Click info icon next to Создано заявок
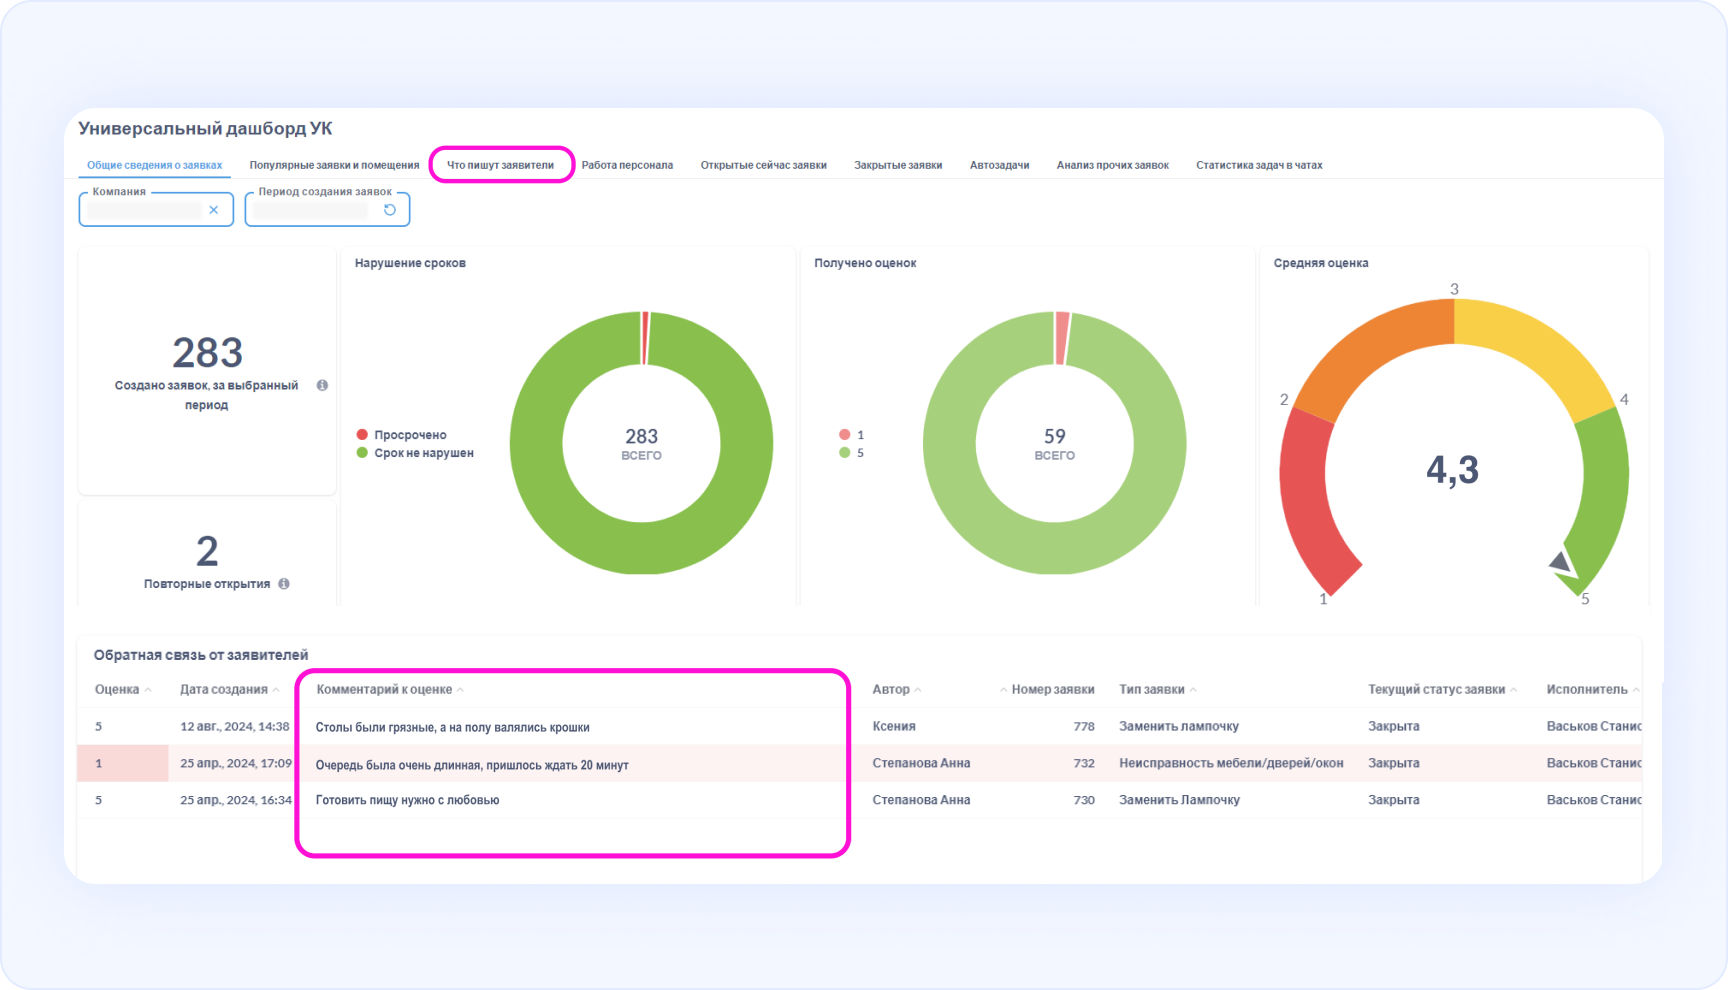Image resolution: width=1728 pixels, height=990 pixels. [x=322, y=385]
